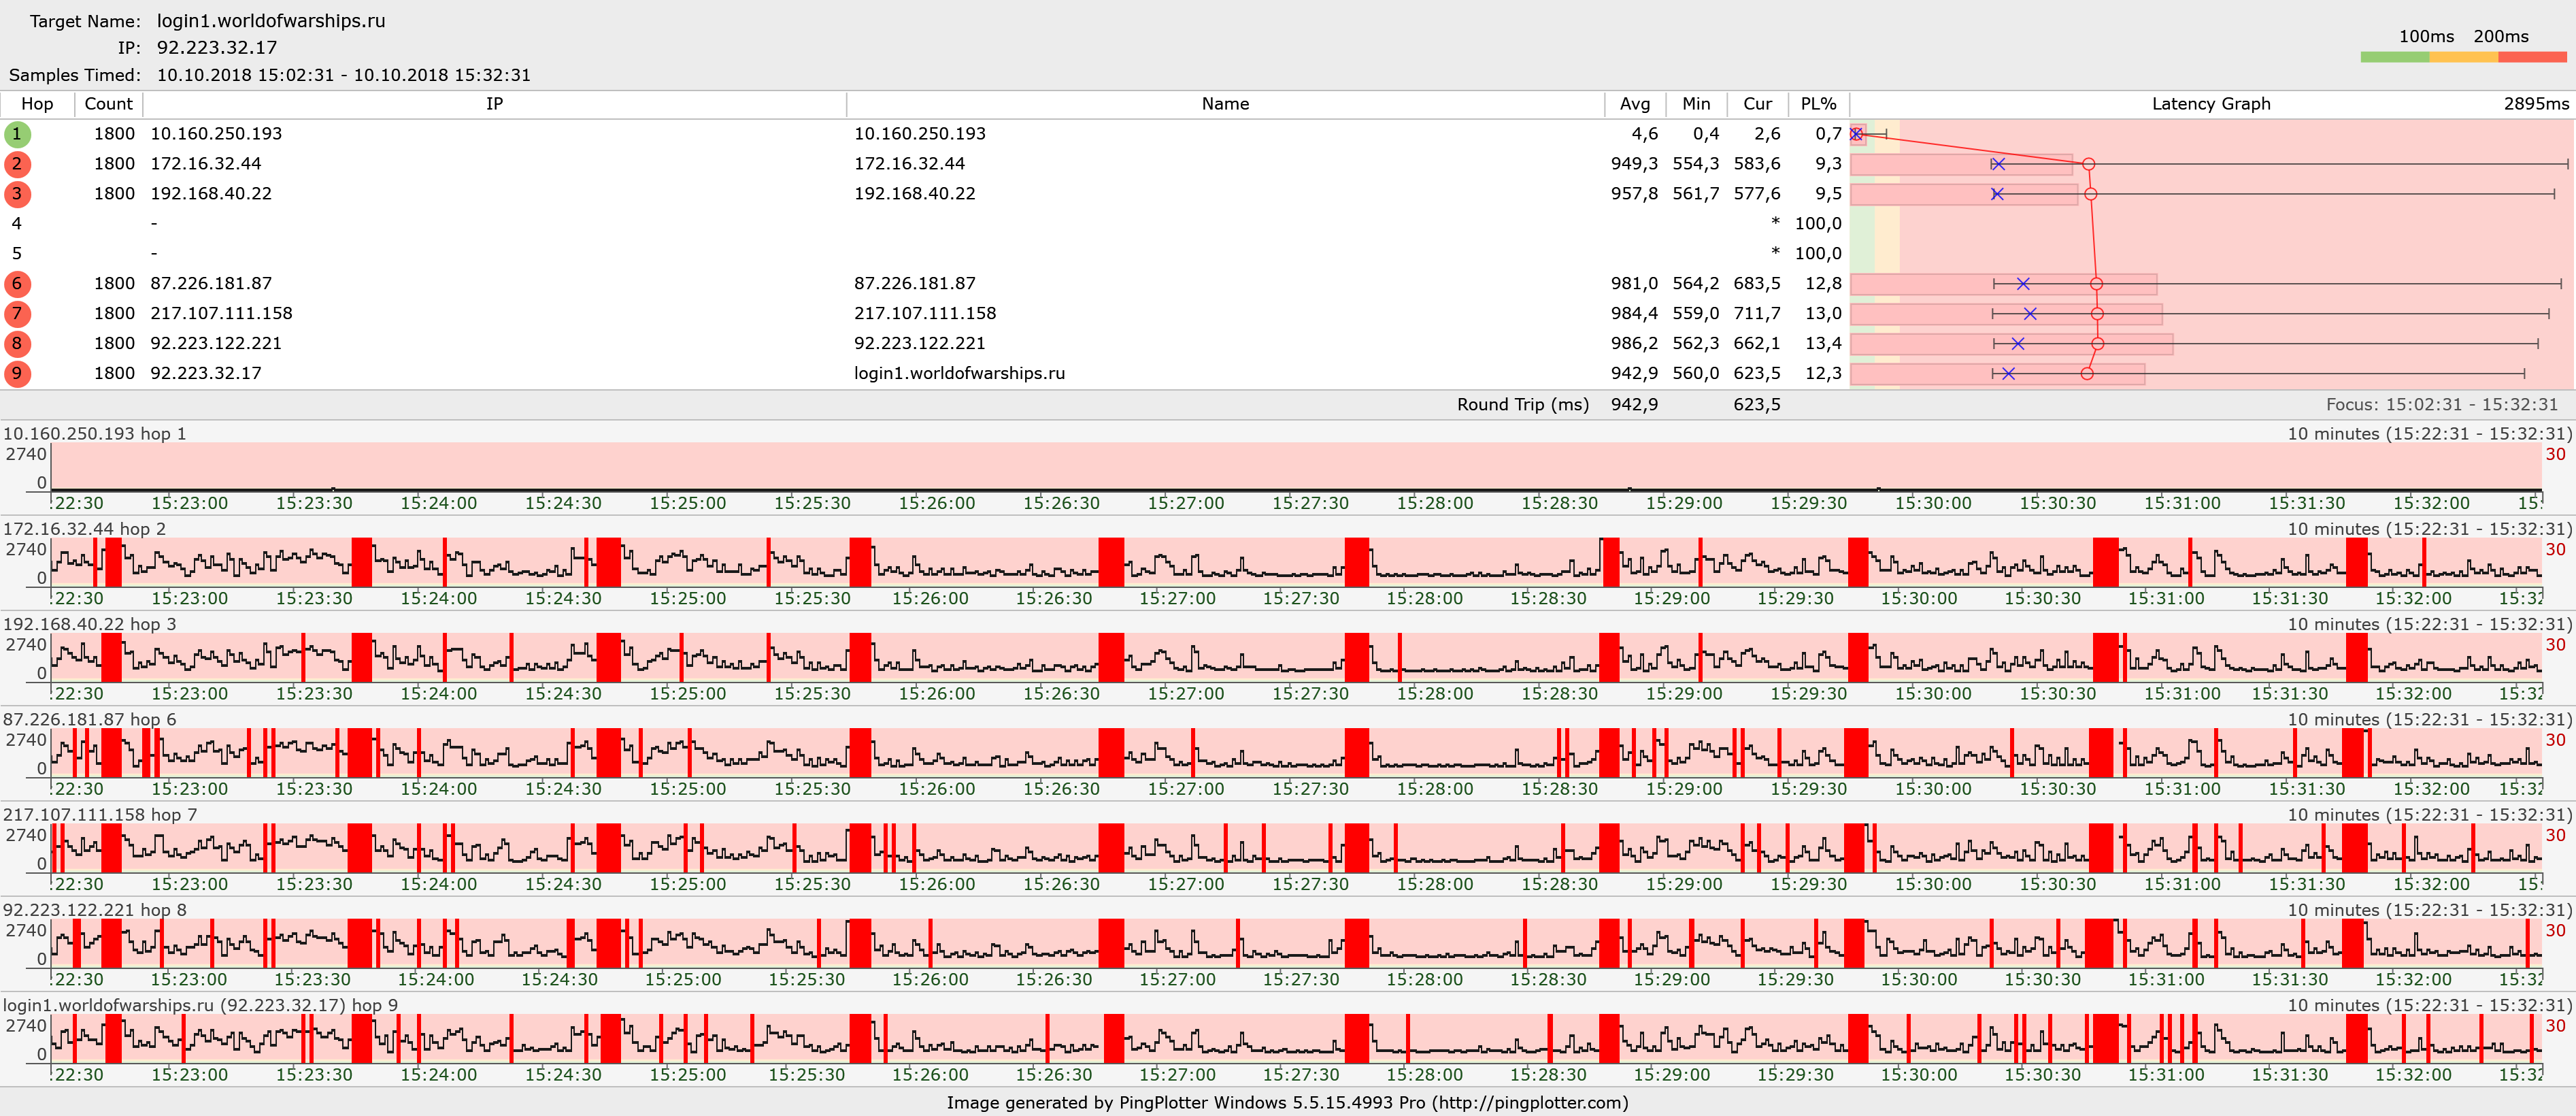Click the hop 1 time graph's 10 minutes range label
Viewport: 2576px width, 1116px height.
coord(2429,434)
